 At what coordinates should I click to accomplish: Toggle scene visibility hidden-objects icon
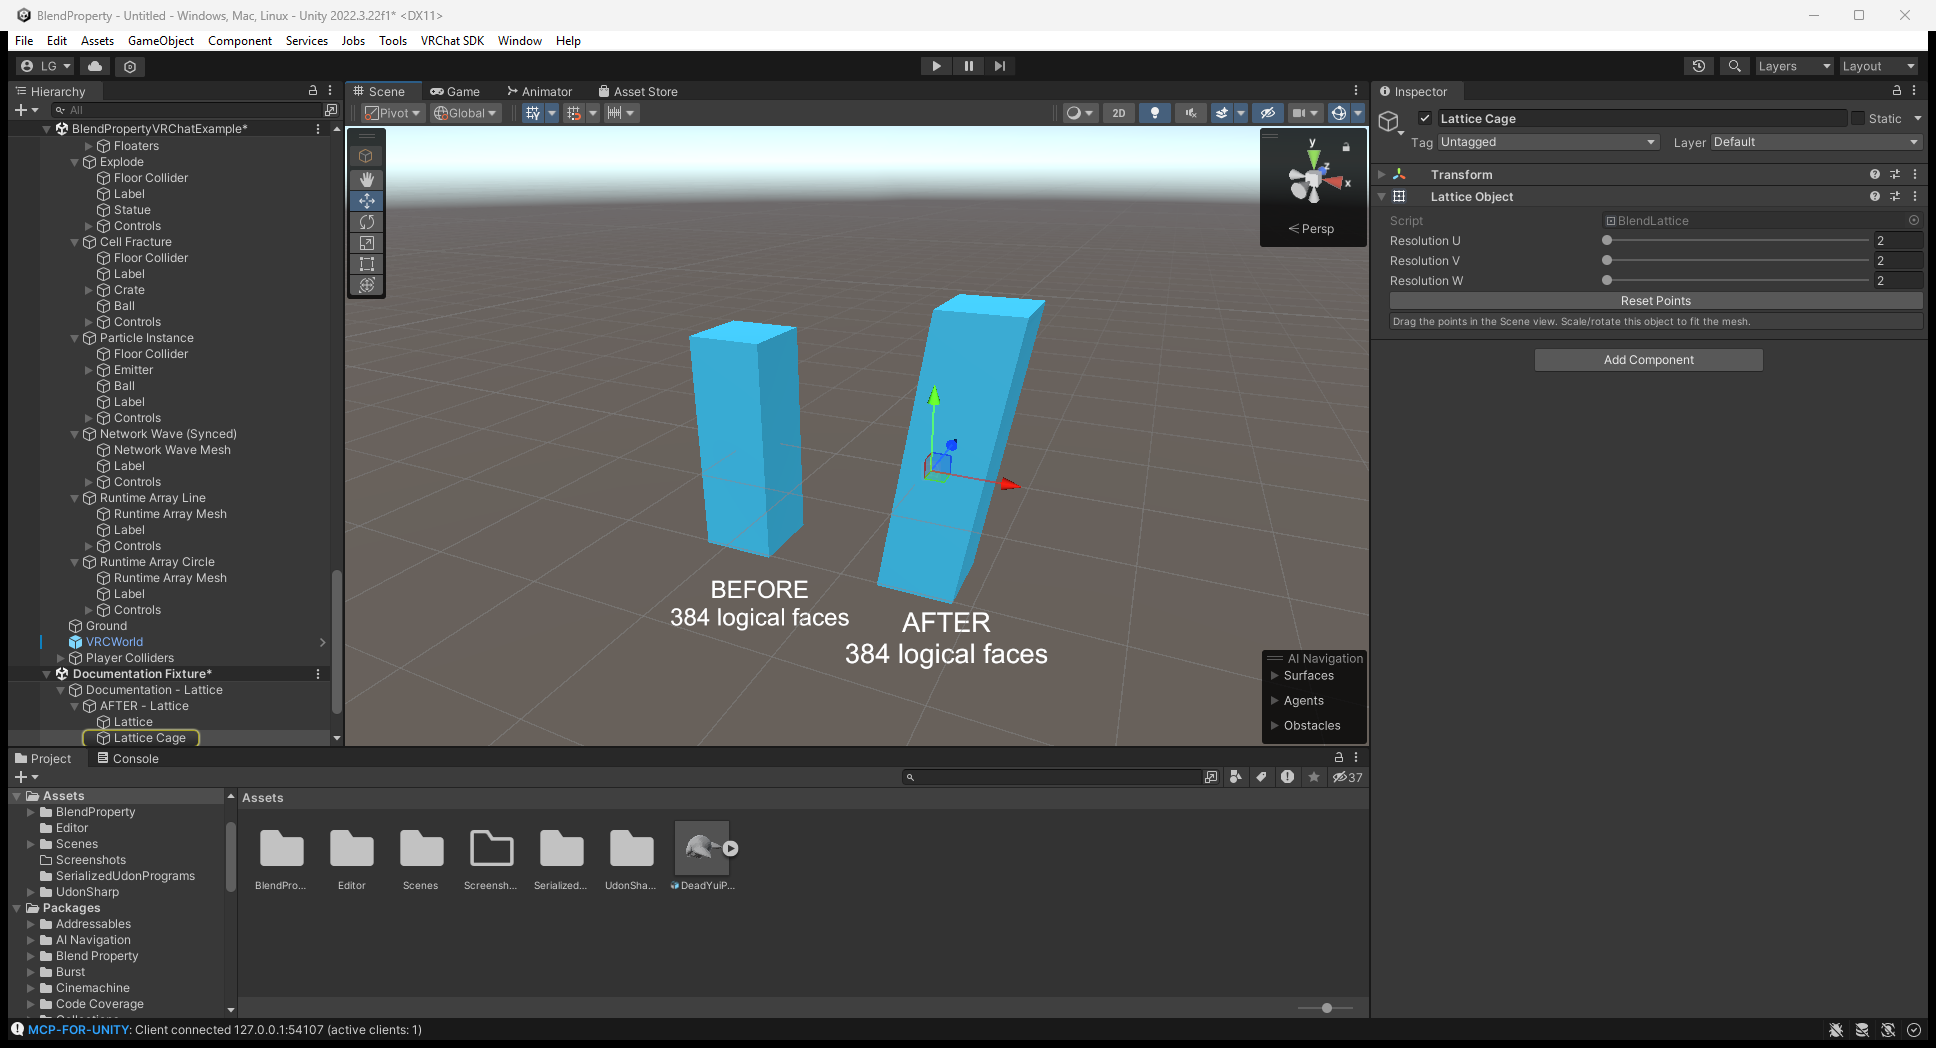pos(1267,113)
